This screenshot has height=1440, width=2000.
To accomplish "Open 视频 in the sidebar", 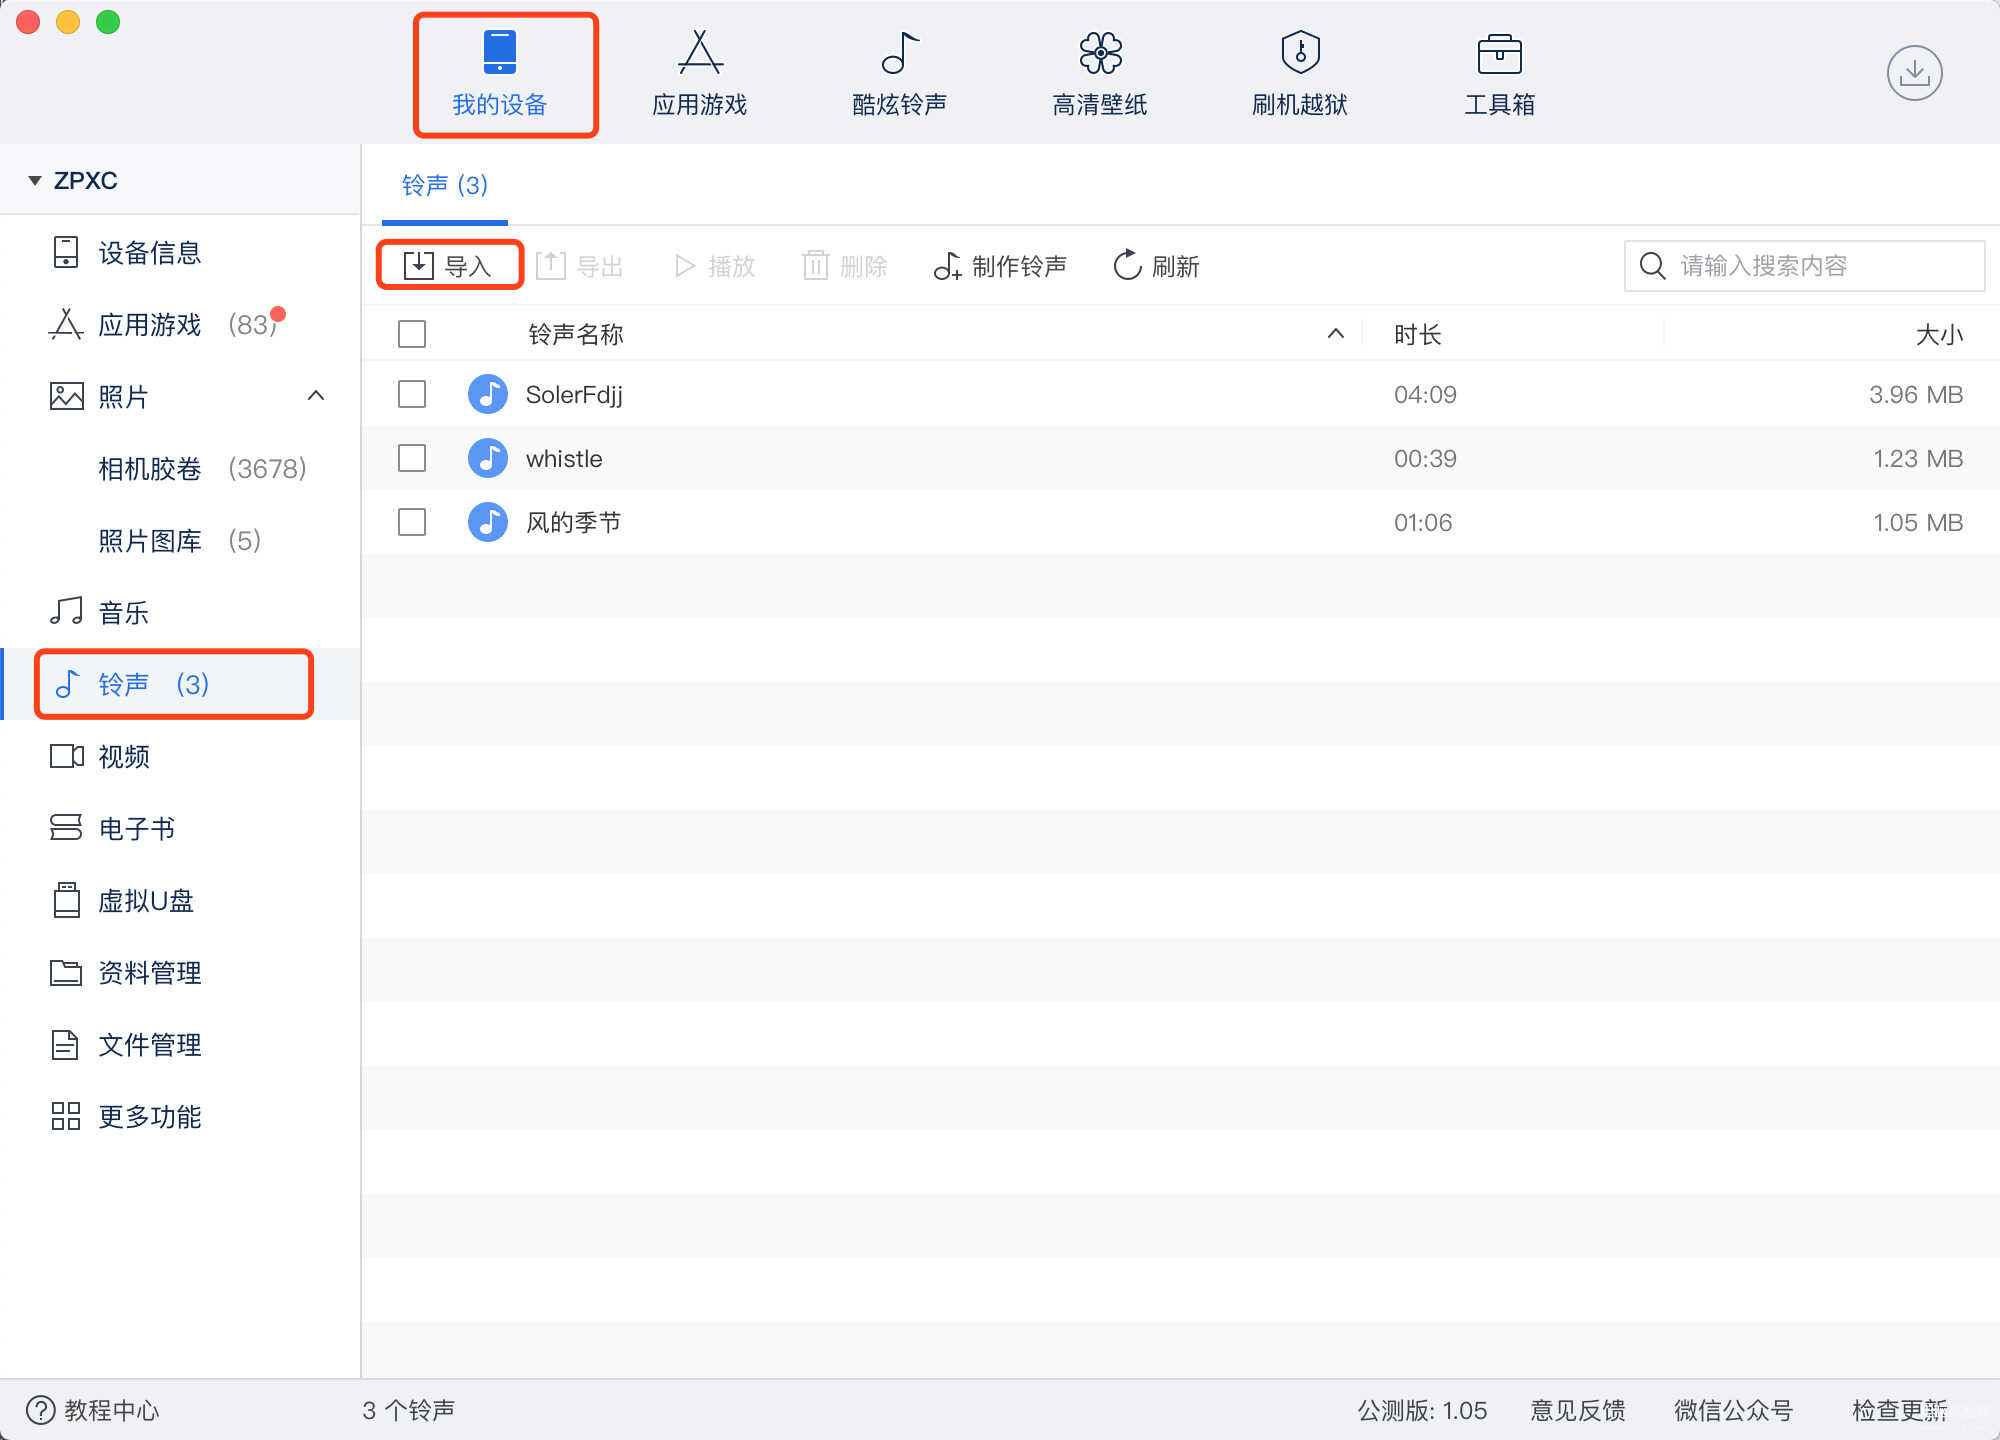I will point(180,756).
